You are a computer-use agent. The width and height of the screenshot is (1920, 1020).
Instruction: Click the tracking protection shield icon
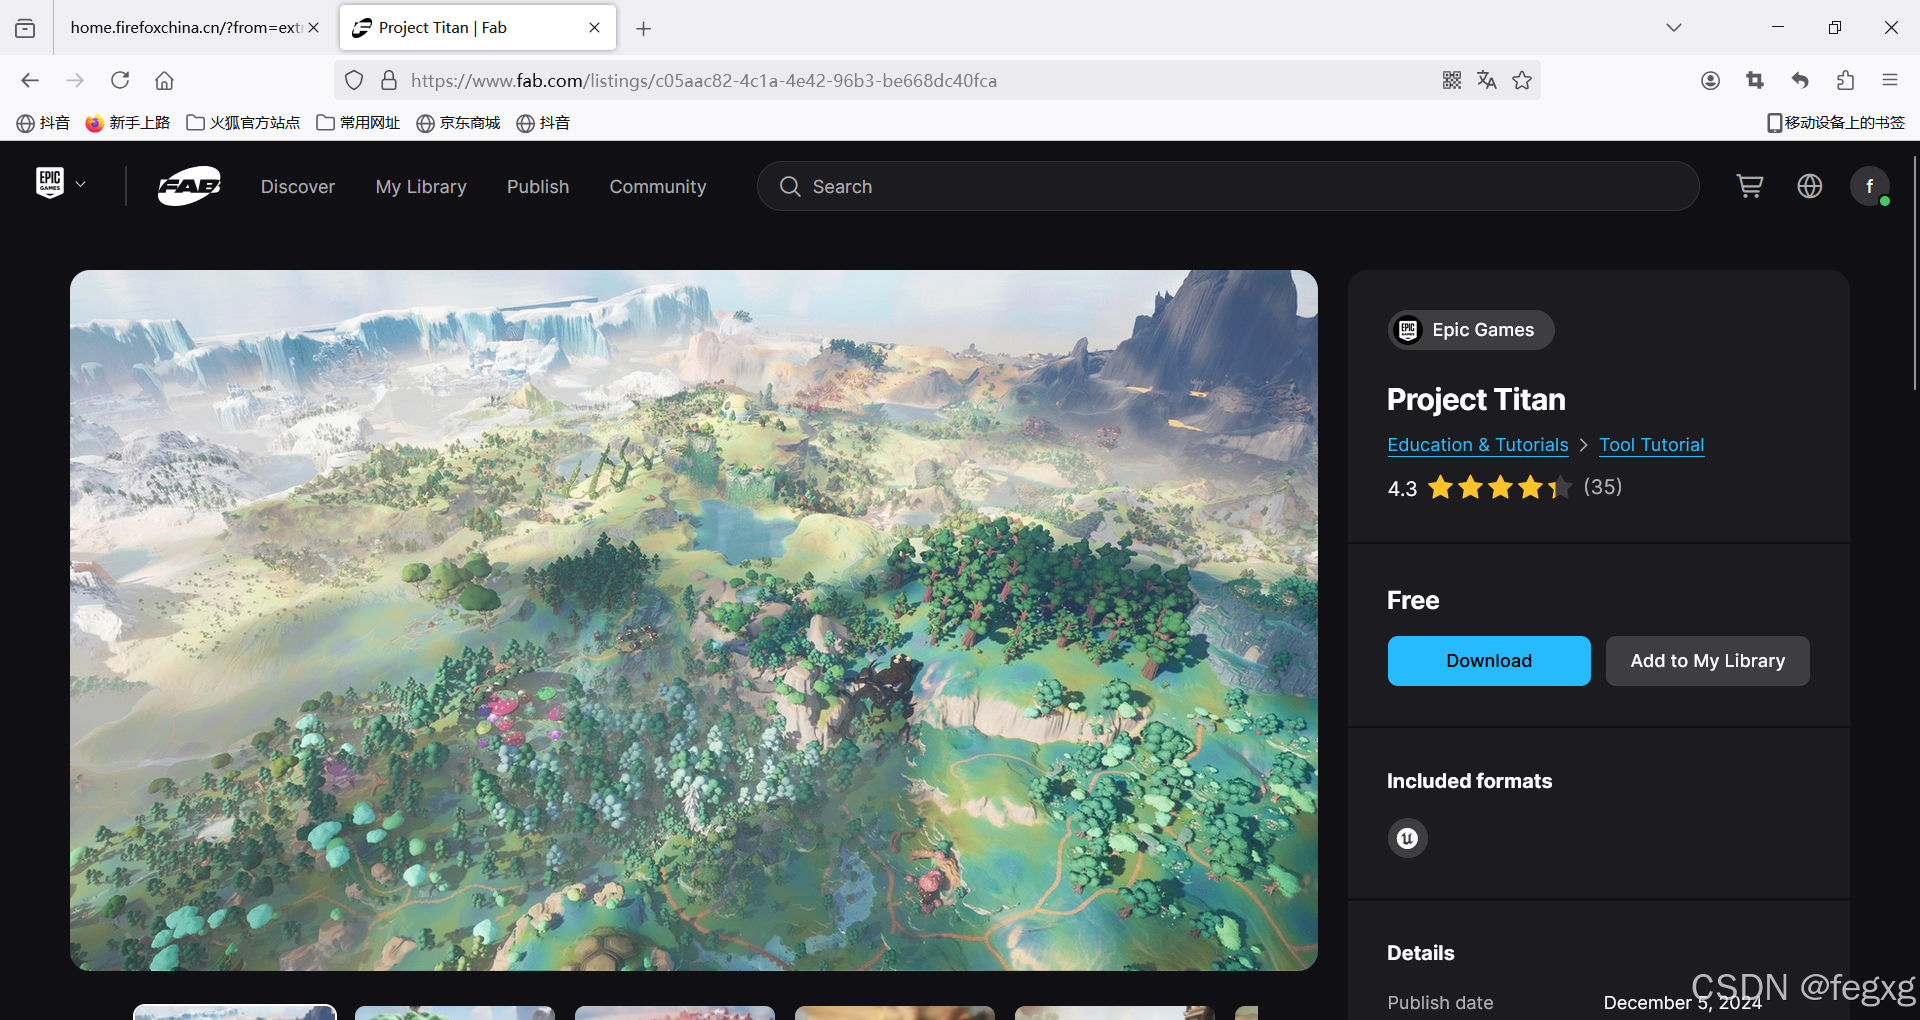pyautogui.click(x=354, y=80)
